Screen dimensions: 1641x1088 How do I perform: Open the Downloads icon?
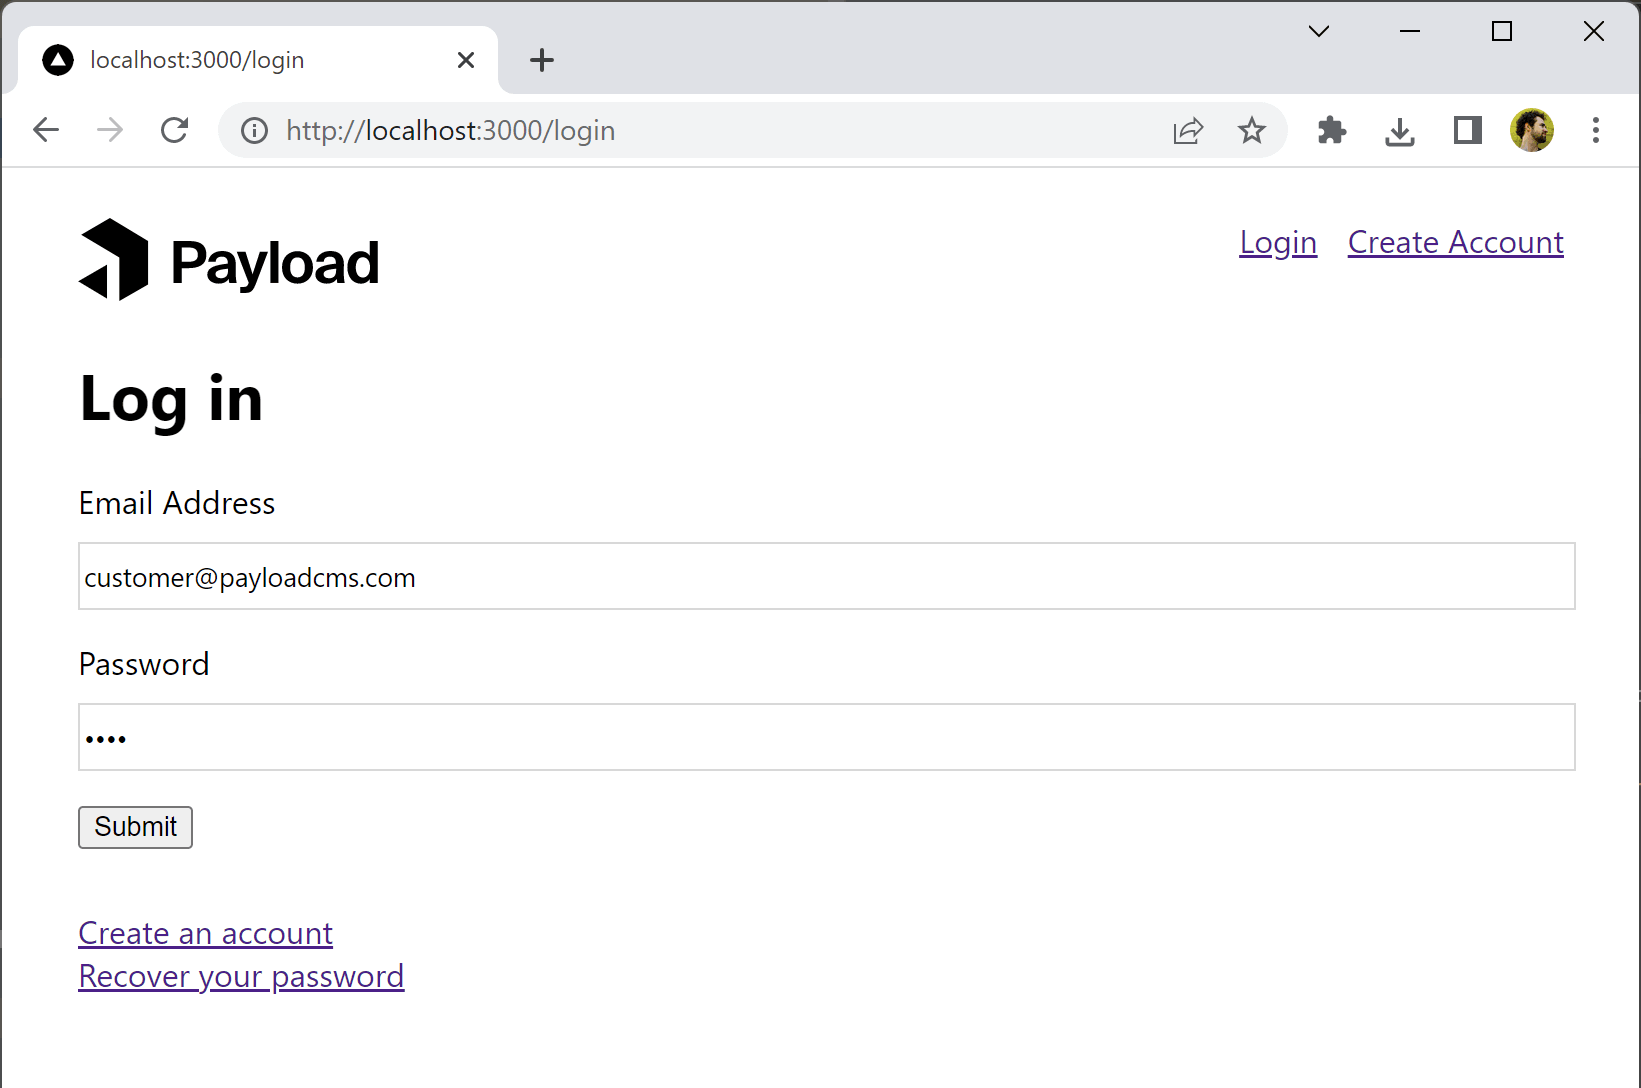(1400, 131)
